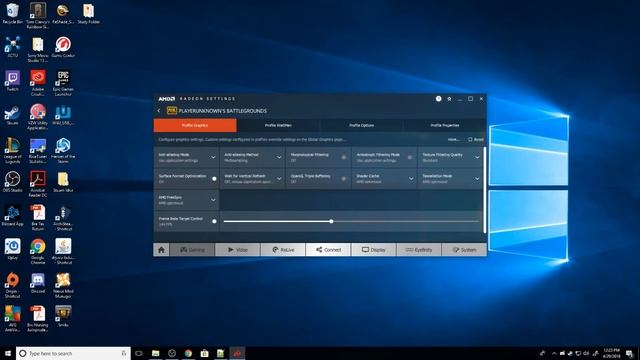Click the Frame Rate Target slider handle
The image size is (640, 360).
[x=331, y=221]
